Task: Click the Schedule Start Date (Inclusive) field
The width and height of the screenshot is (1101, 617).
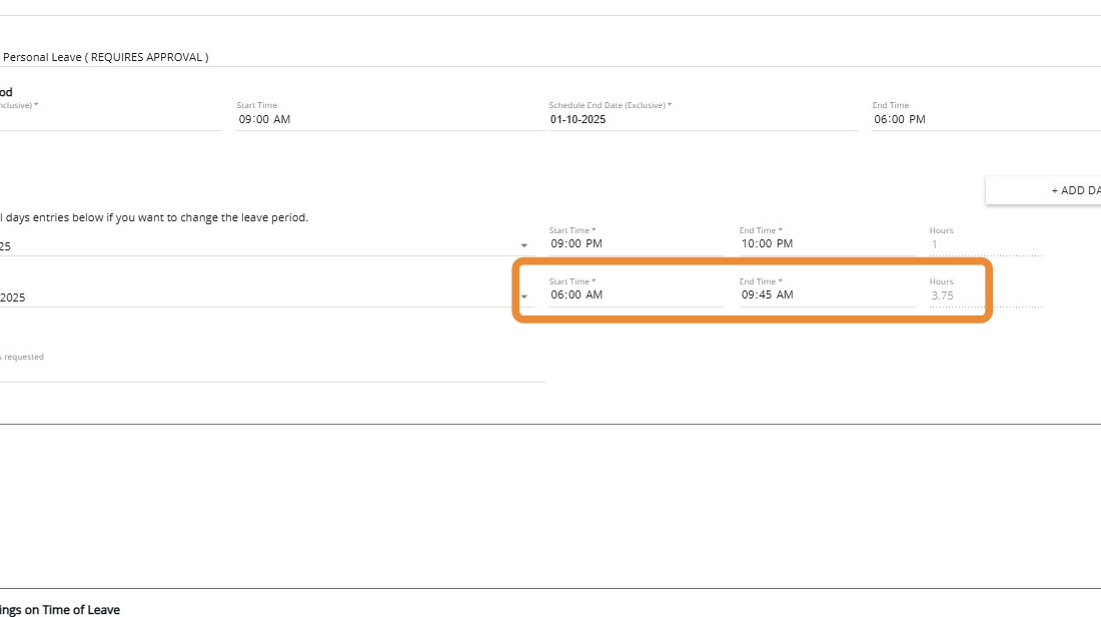Action: (110, 119)
